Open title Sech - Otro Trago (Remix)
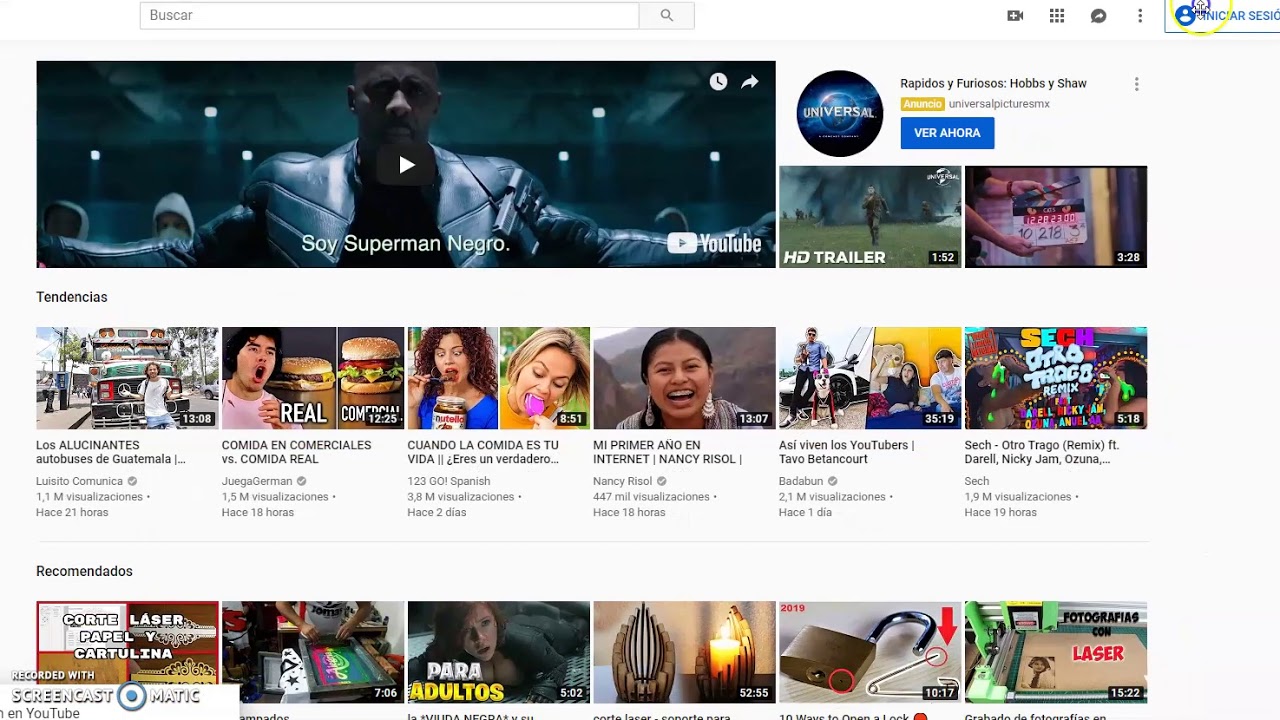The image size is (1280, 720). (x=1041, y=452)
